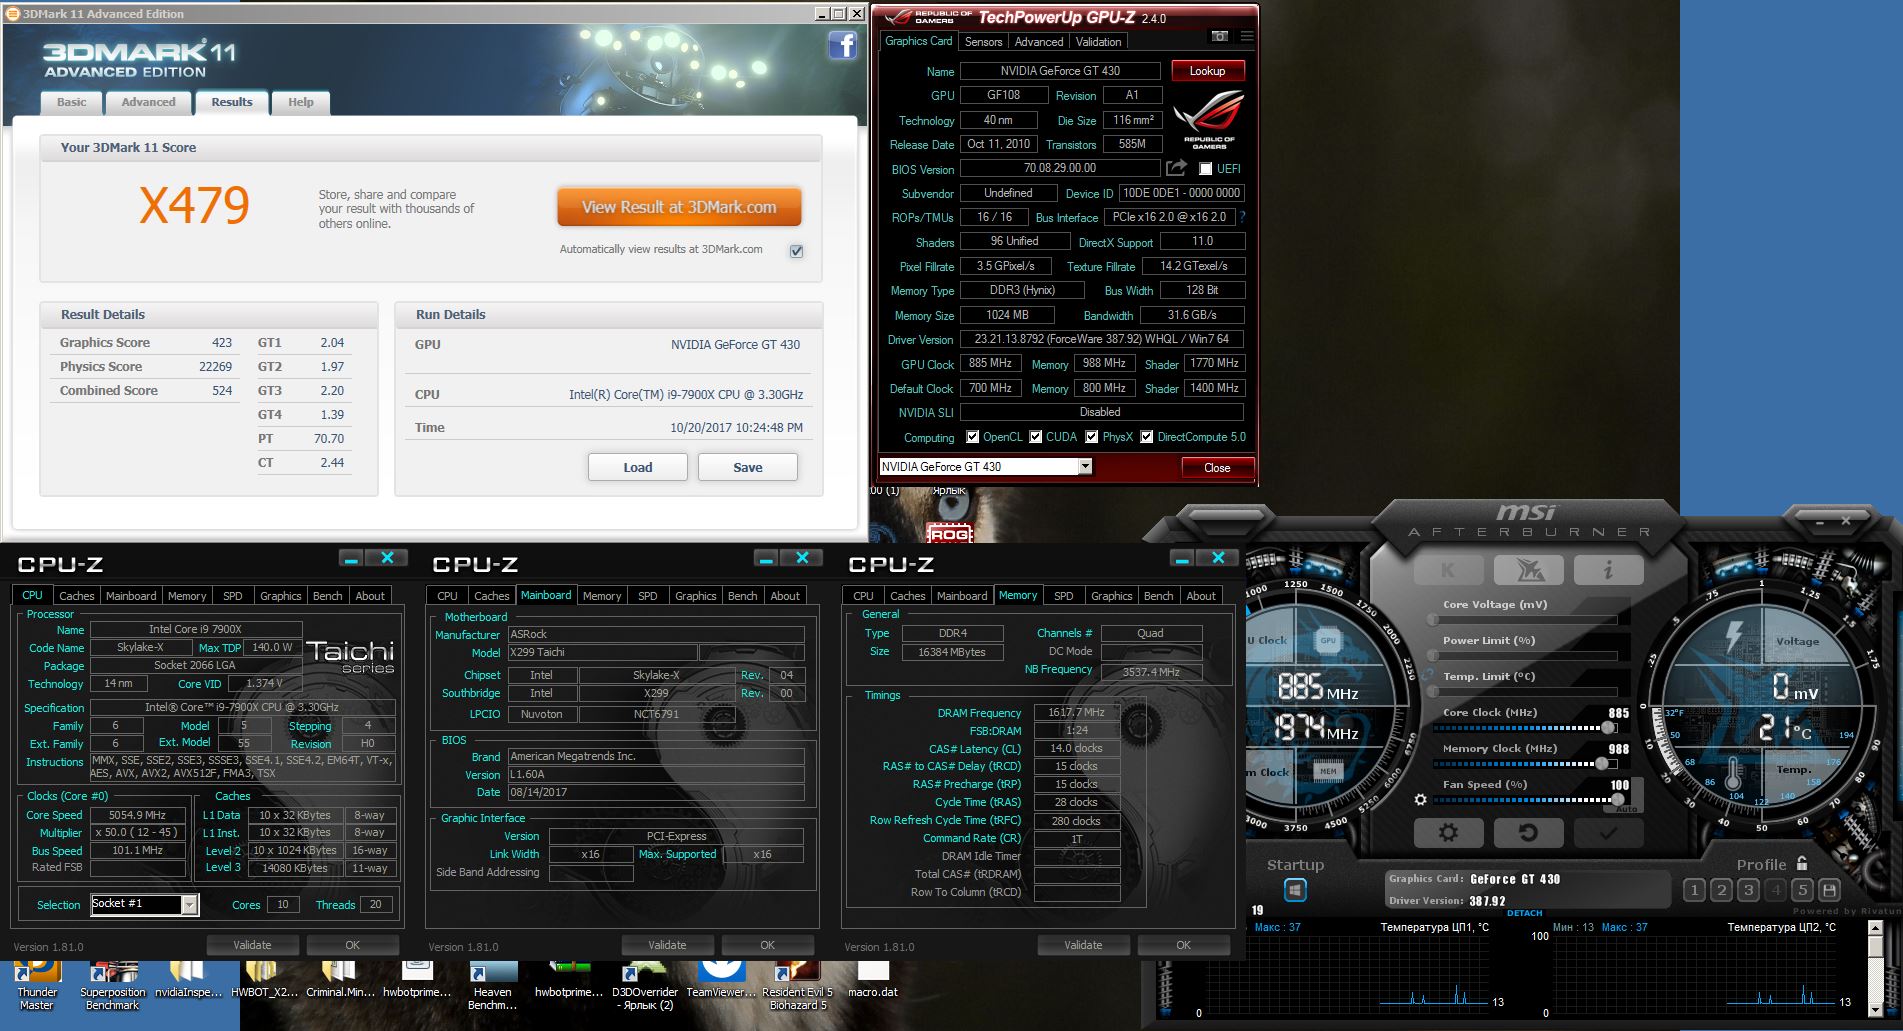Switch to the 3DMark Basic tab

72,102
